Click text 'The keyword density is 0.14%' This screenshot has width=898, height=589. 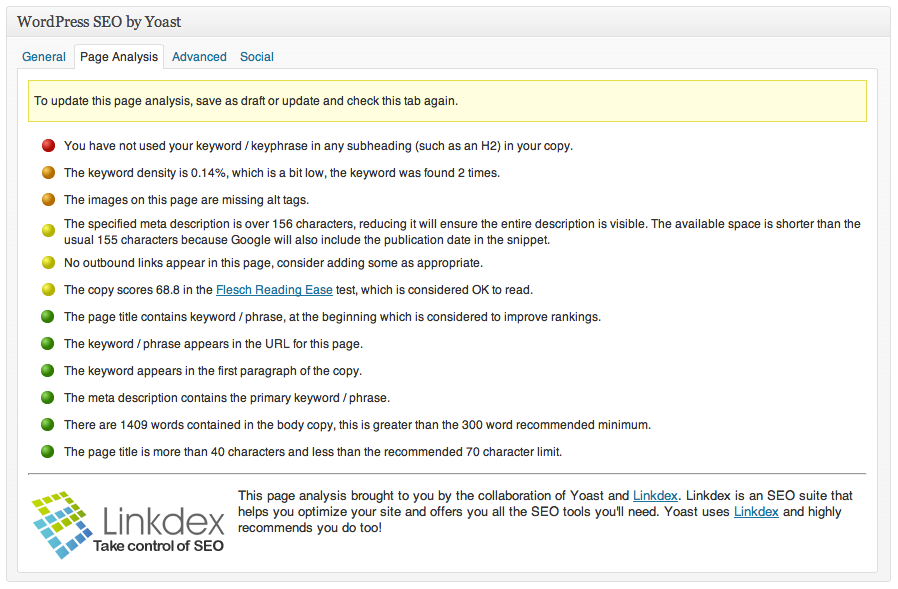(145, 173)
